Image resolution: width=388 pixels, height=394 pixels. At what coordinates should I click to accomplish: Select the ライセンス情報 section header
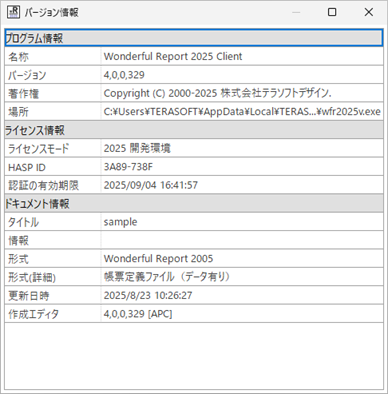[x=194, y=130]
